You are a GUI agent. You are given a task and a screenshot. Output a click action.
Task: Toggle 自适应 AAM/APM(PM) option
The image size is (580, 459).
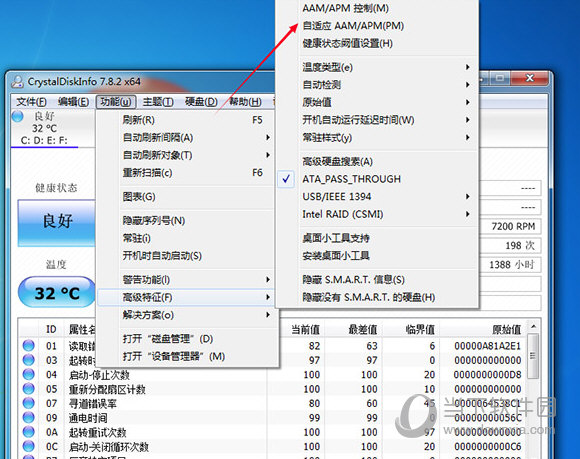[377, 26]
